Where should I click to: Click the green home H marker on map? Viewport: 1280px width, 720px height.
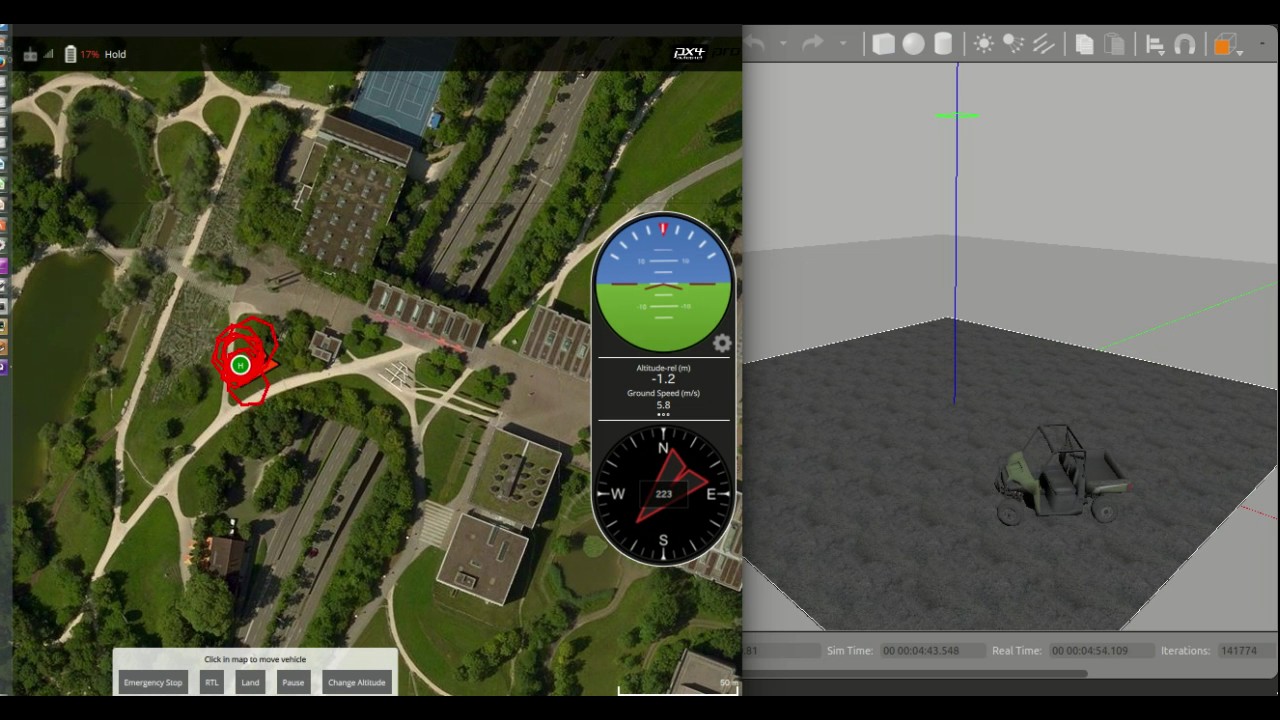[x=240, y=366]
